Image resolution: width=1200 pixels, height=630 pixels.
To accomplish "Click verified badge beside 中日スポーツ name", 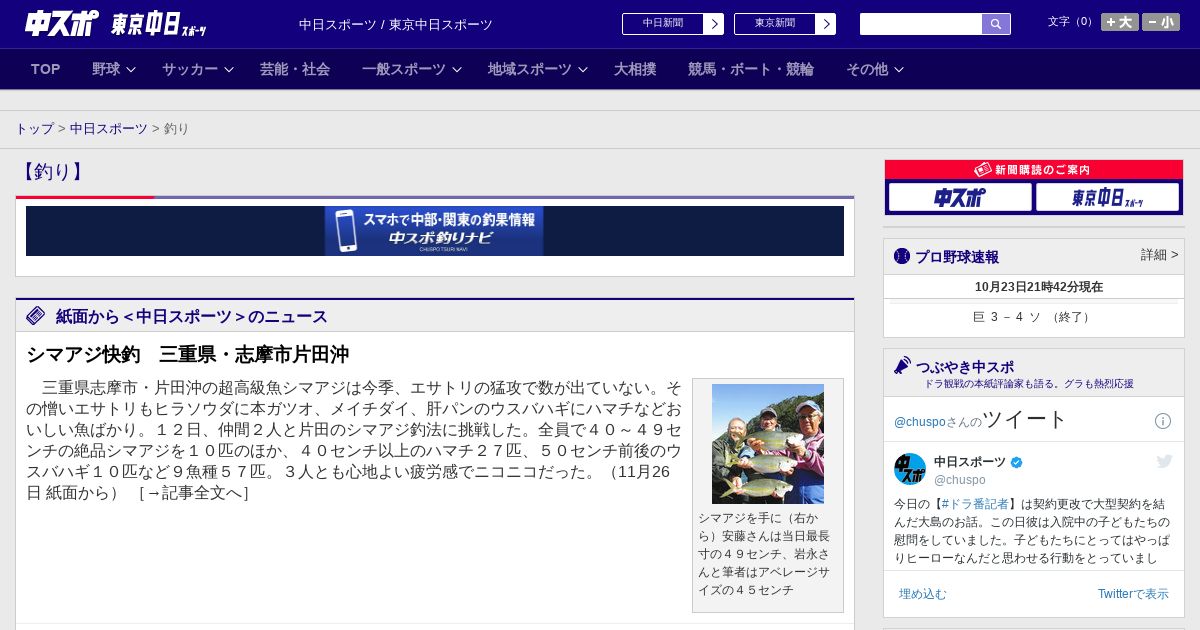I will click(x=1017, y=462).
